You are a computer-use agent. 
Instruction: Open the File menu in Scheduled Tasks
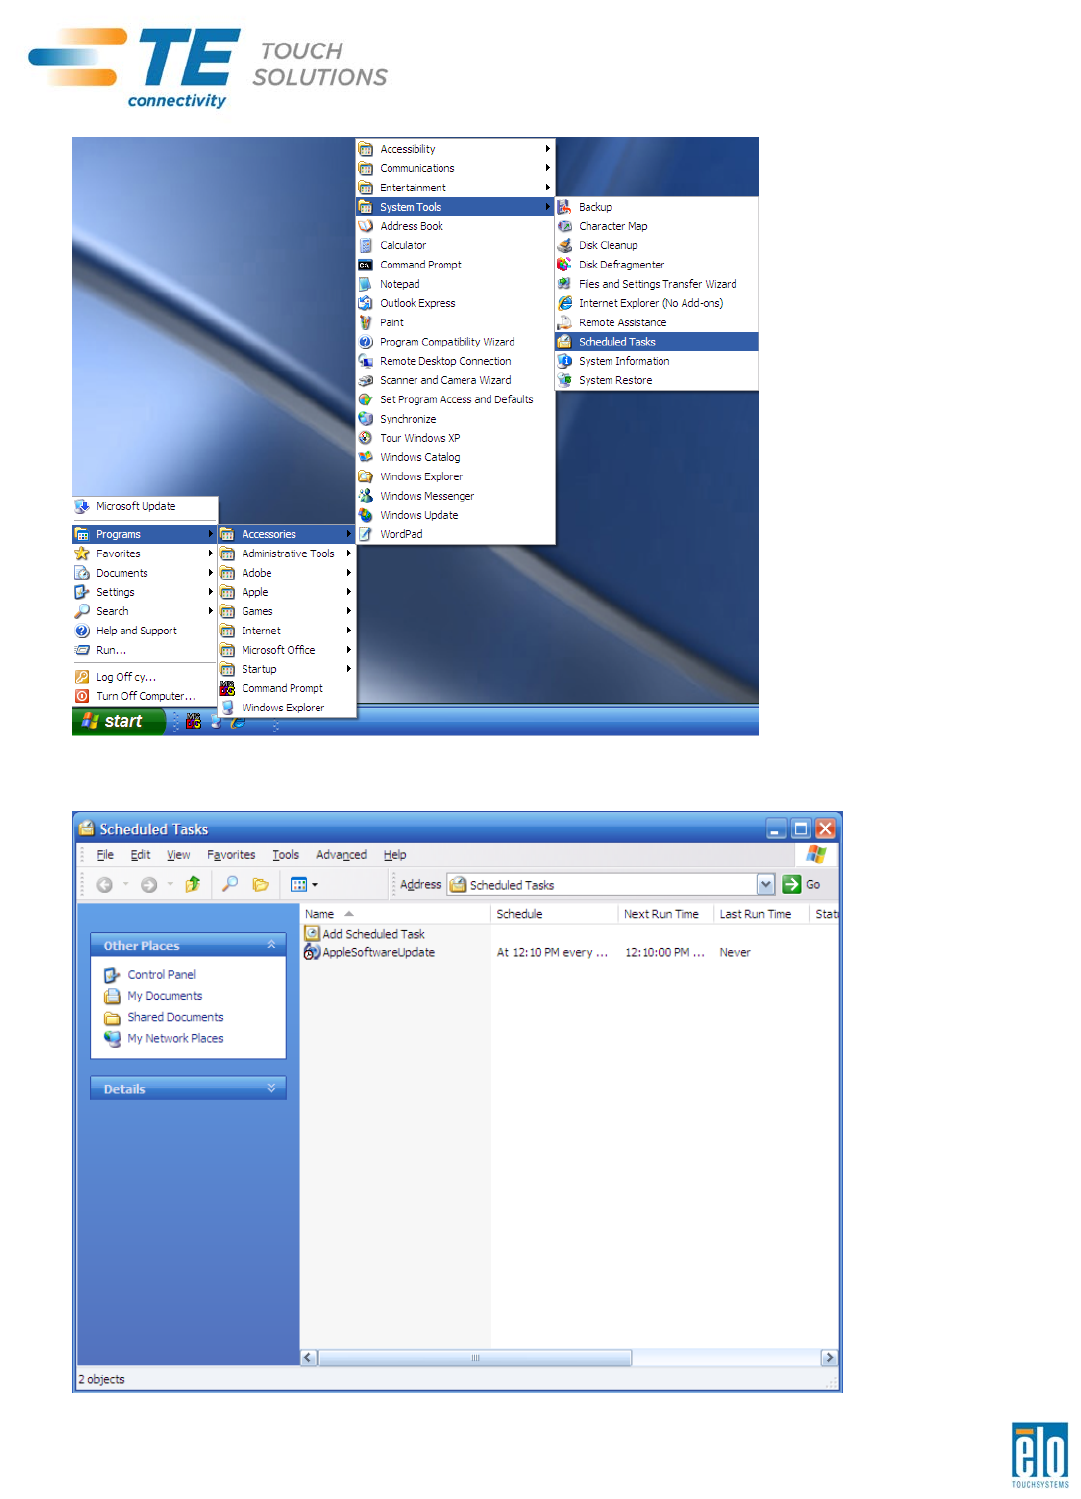pyautogui.click(x=105, y=855)
